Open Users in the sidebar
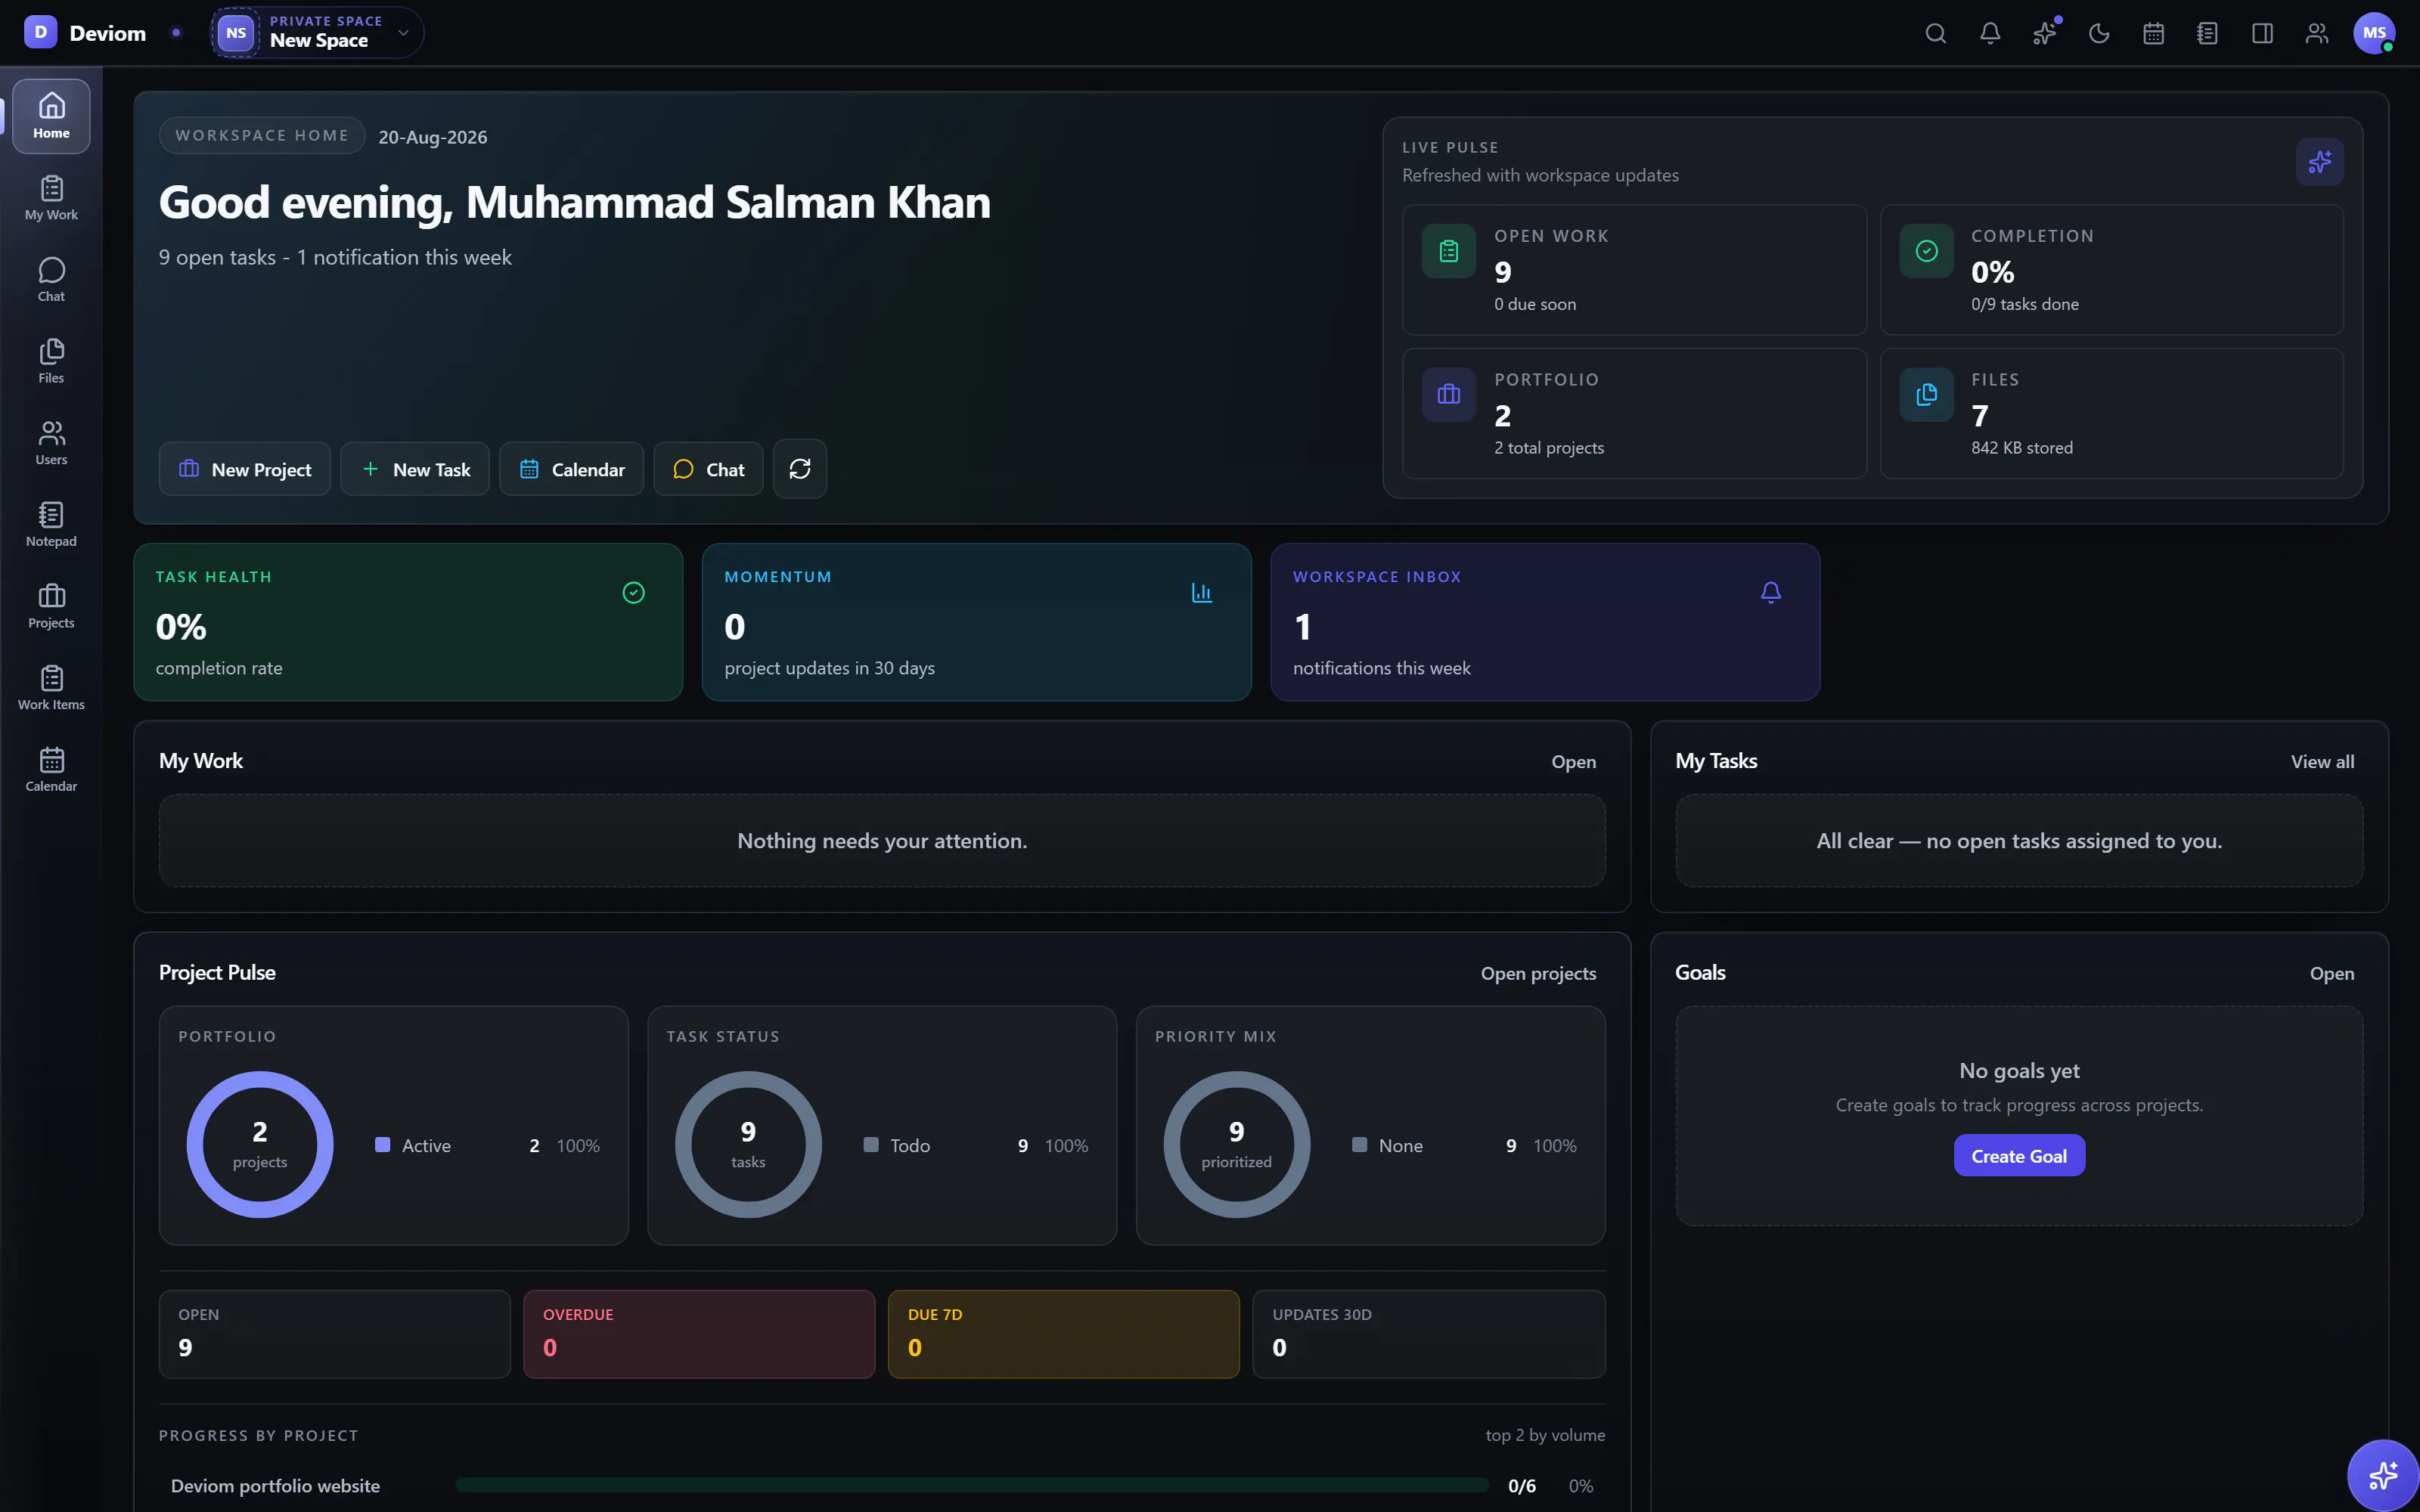 pyautogui.click(x=51, y=443)
